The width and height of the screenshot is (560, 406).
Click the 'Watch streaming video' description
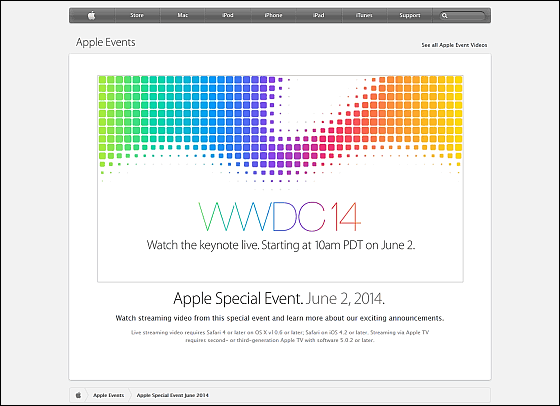280,318
